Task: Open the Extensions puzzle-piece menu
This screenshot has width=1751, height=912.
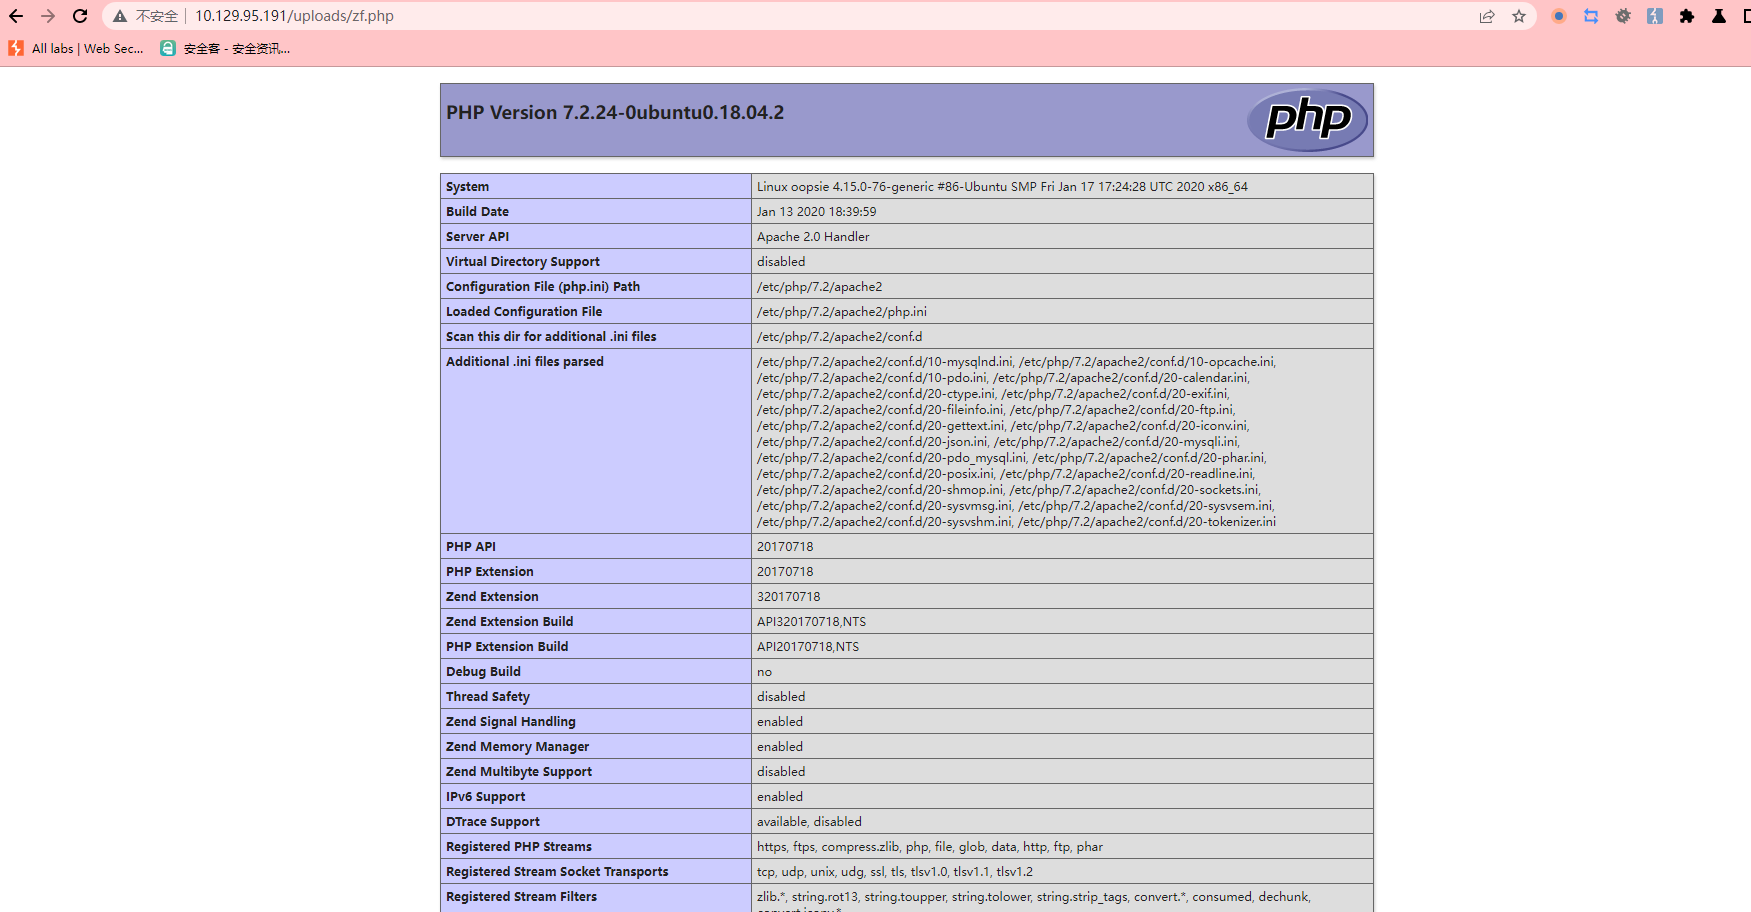Action: [x=1687, y=16]
